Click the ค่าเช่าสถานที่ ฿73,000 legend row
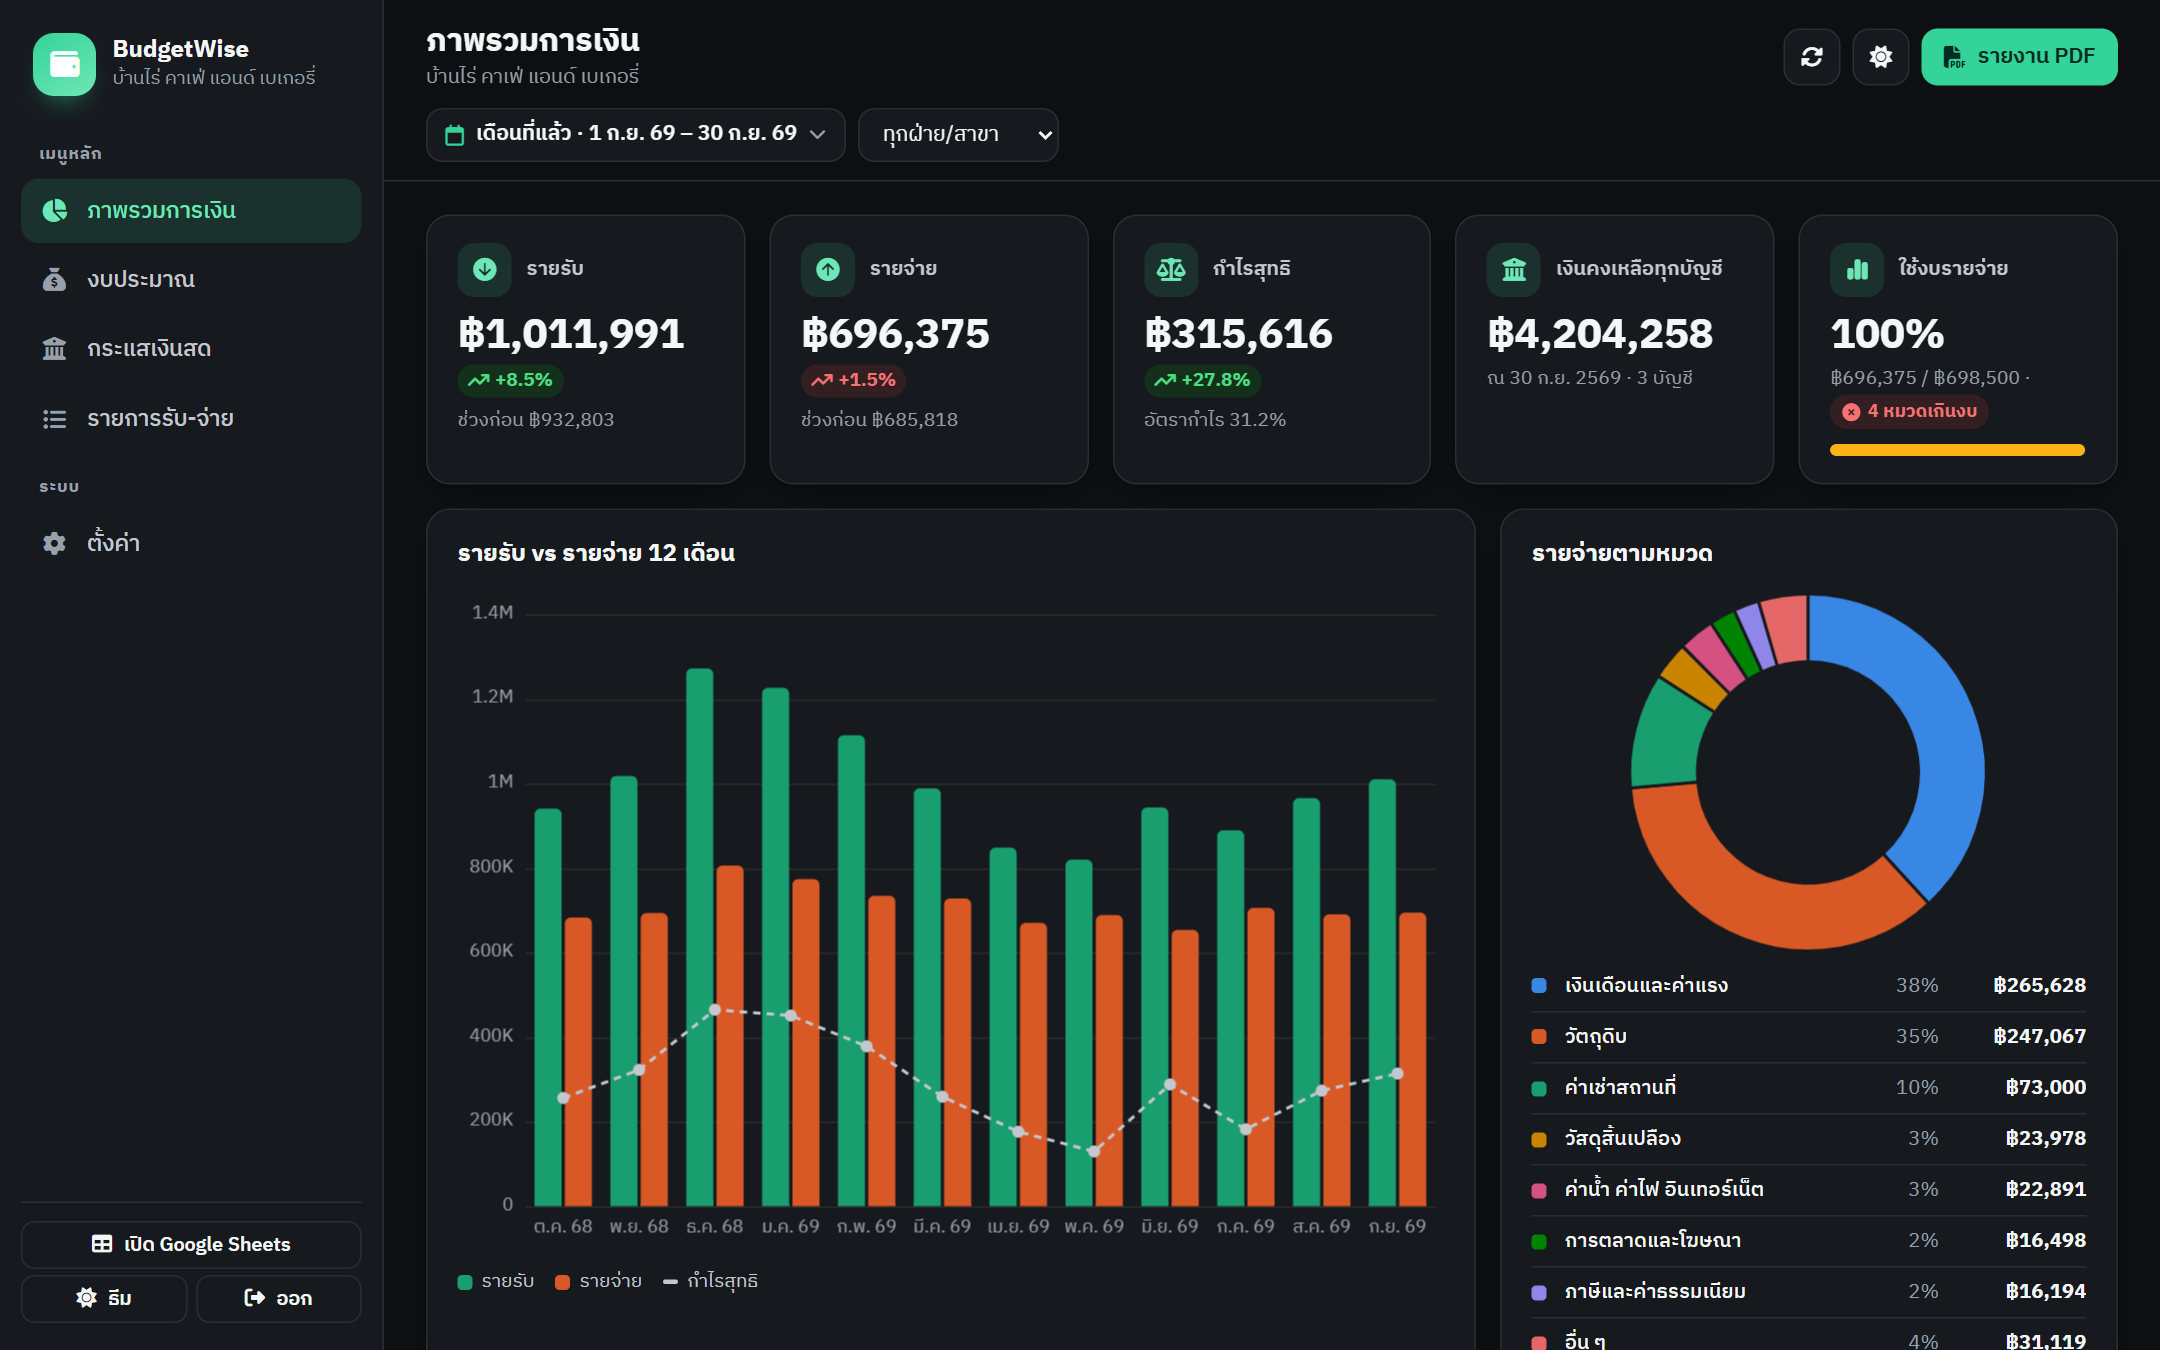Image resolution: width=2160 pixels, height=1350 pixels. (x=1808, y=1087)
